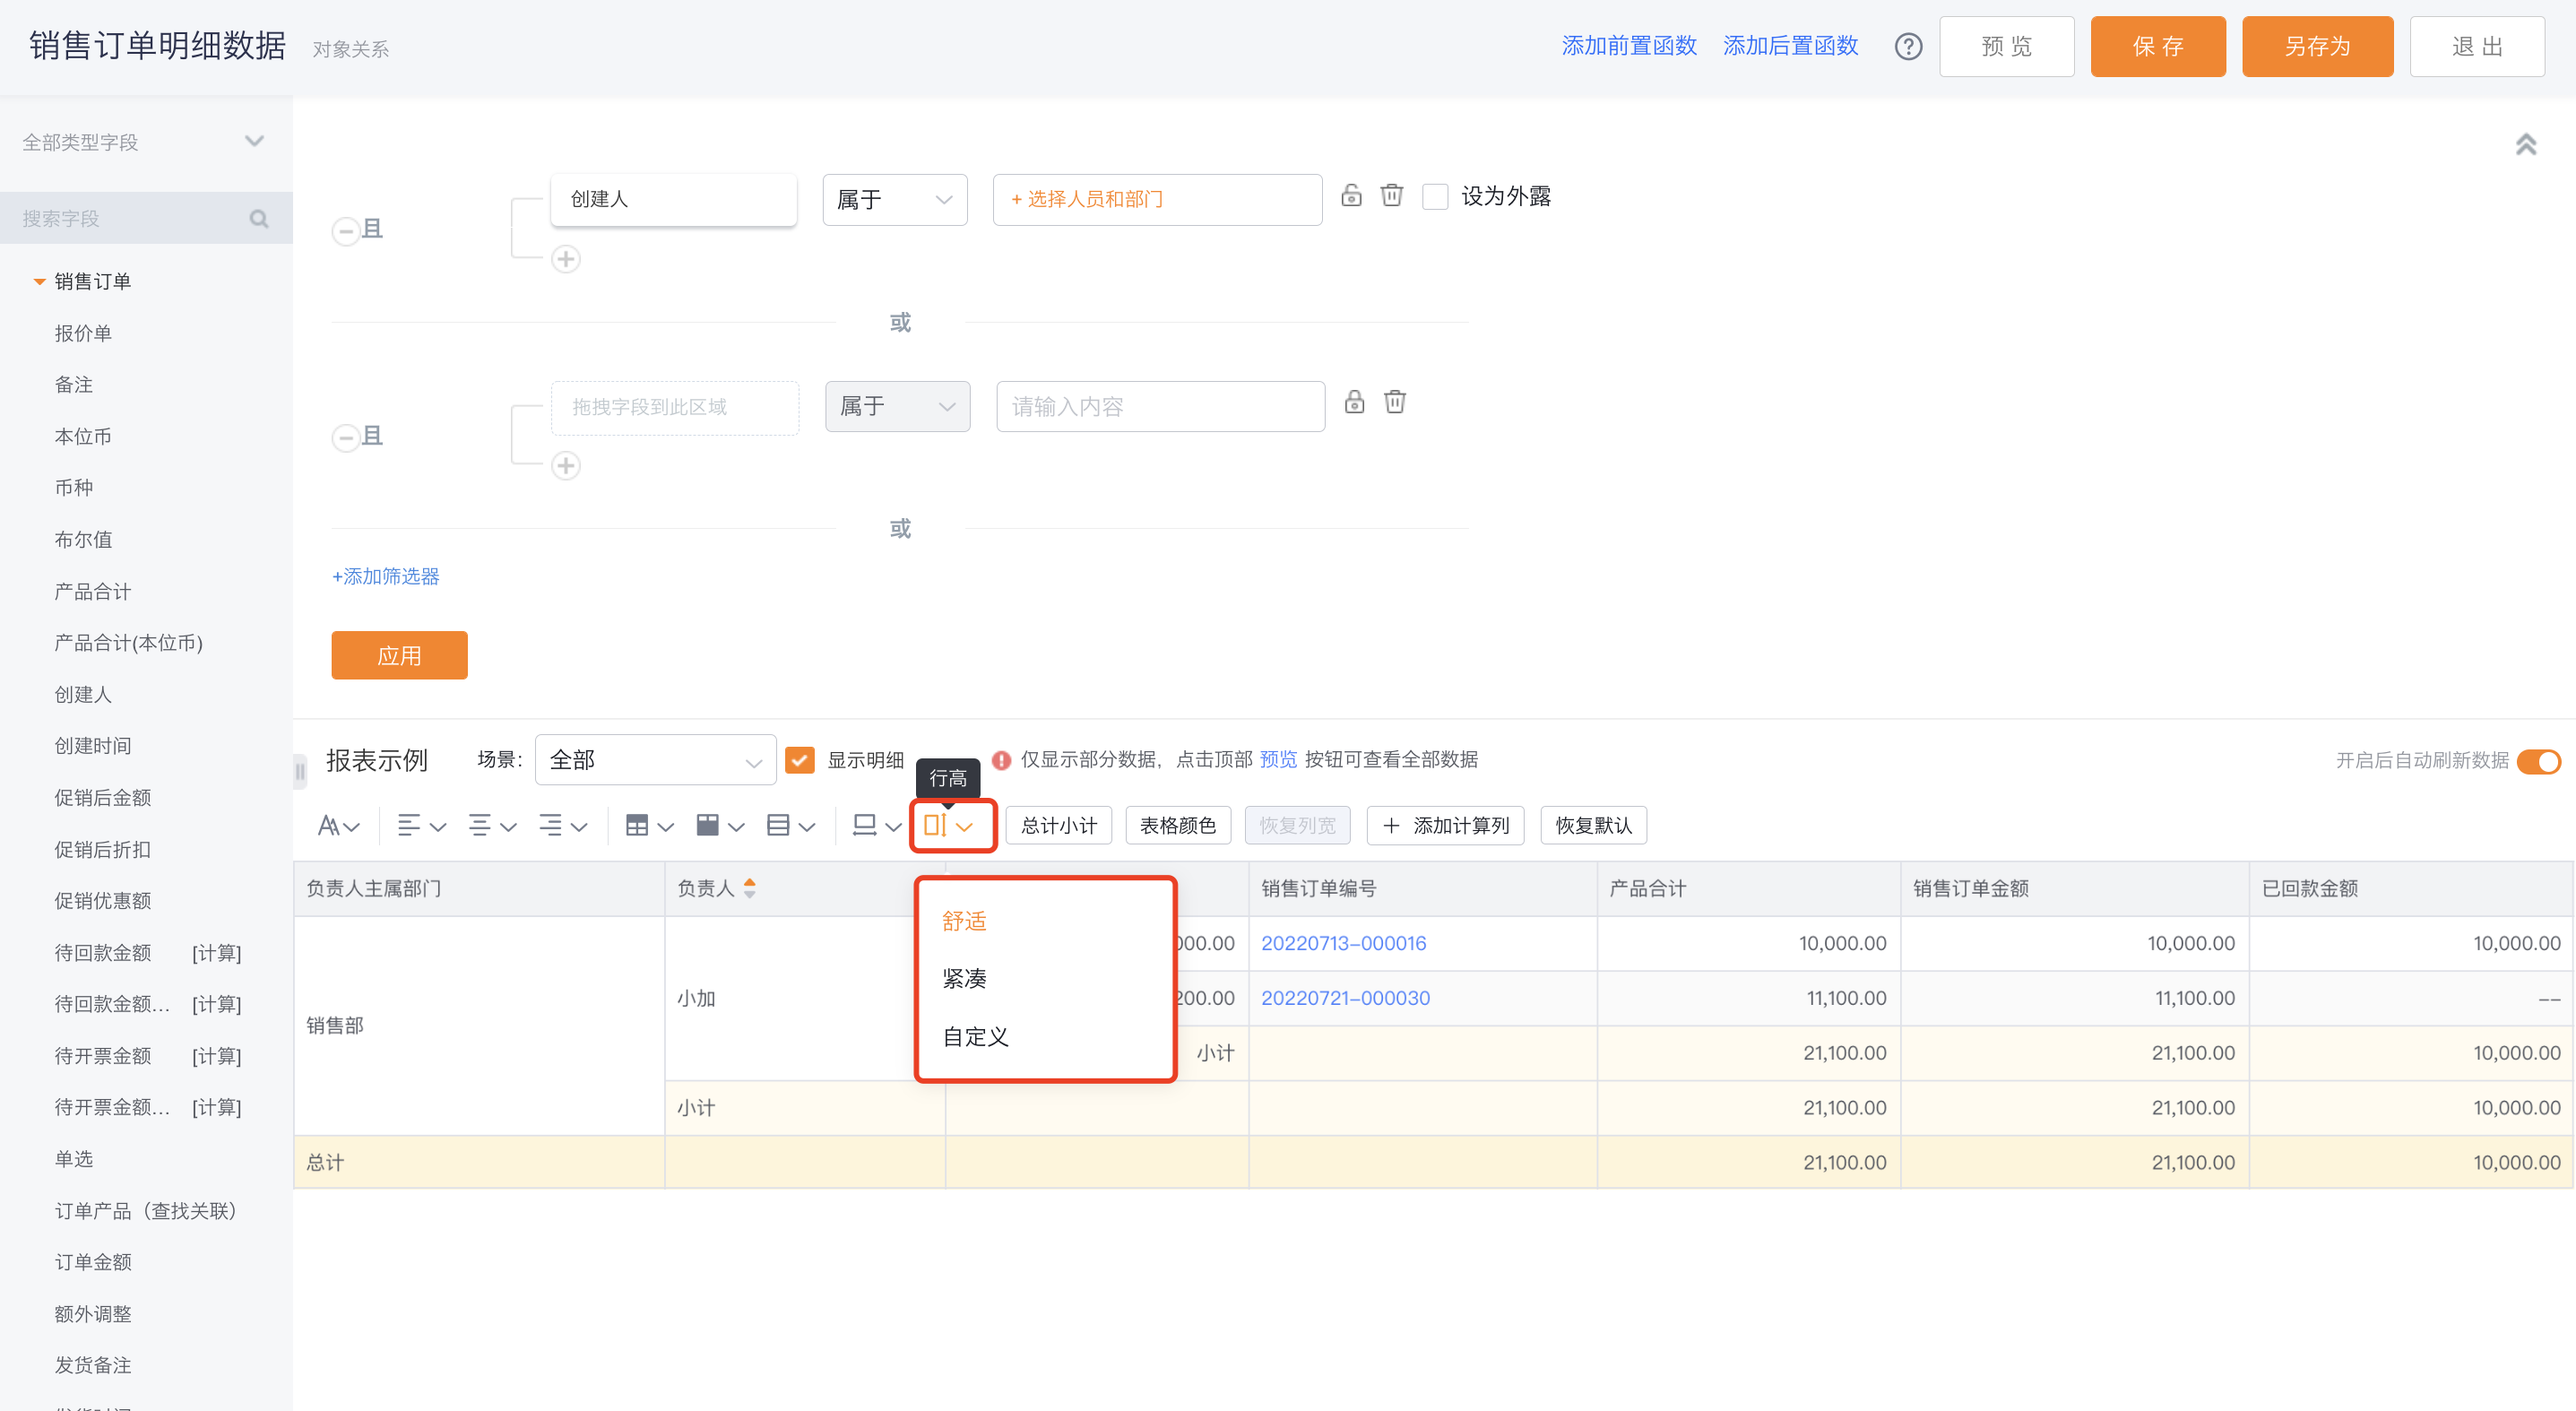Open the 场景 全部 dropdown
This screenshot has height=1411, width=2576.
pyautogui.click(x=655, y=760)
